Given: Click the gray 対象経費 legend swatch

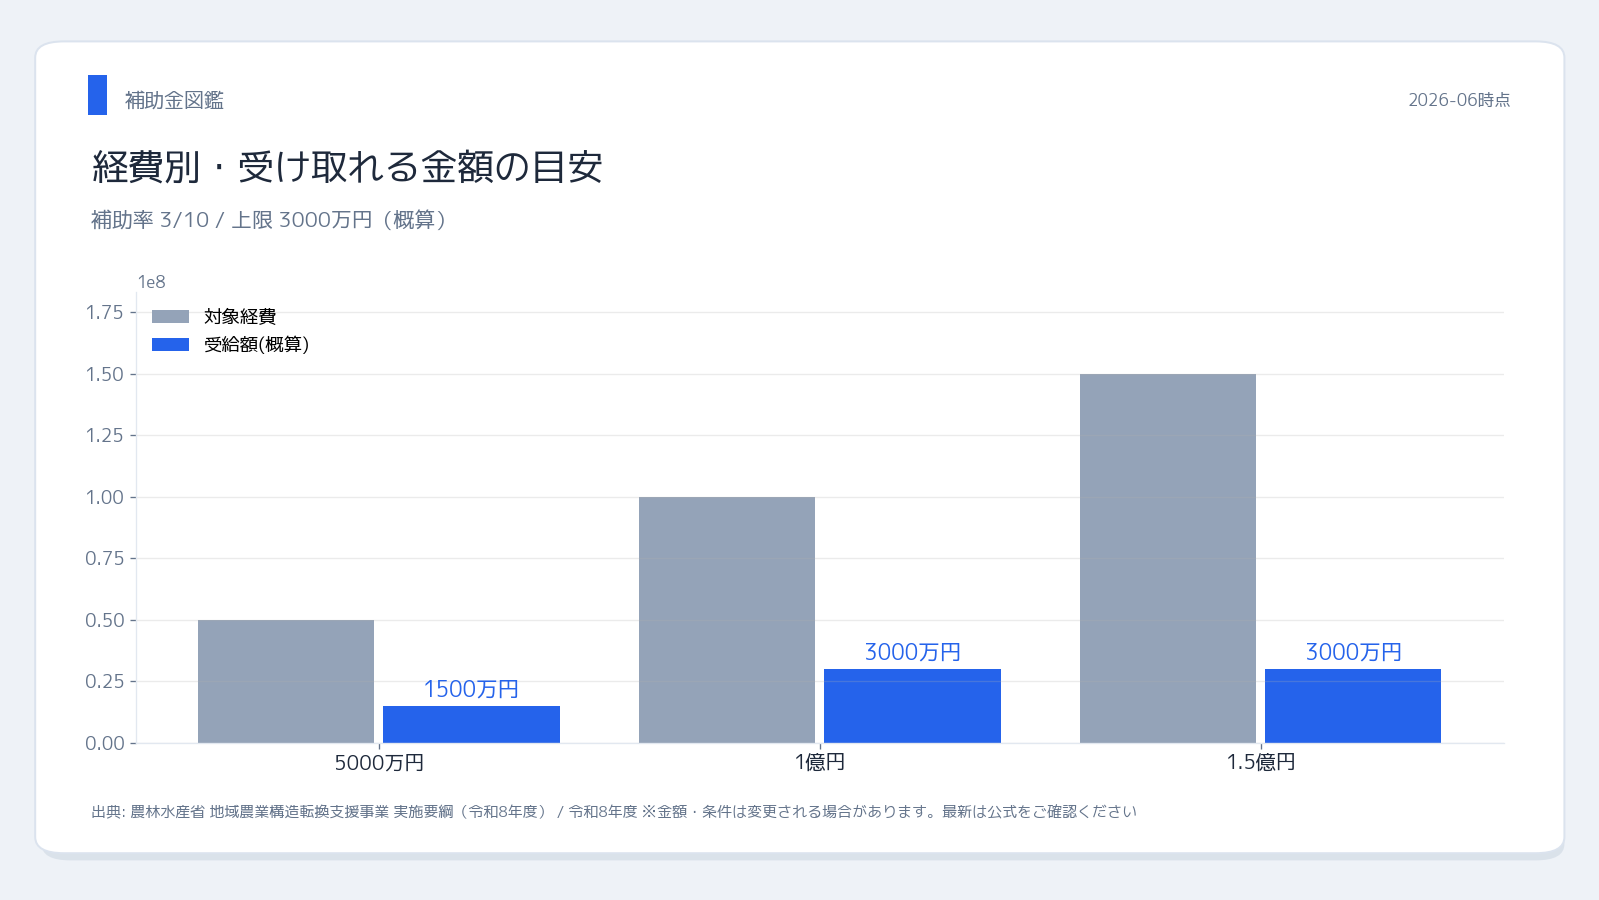Looking at the screenshot, I should (x=170, y=316).
